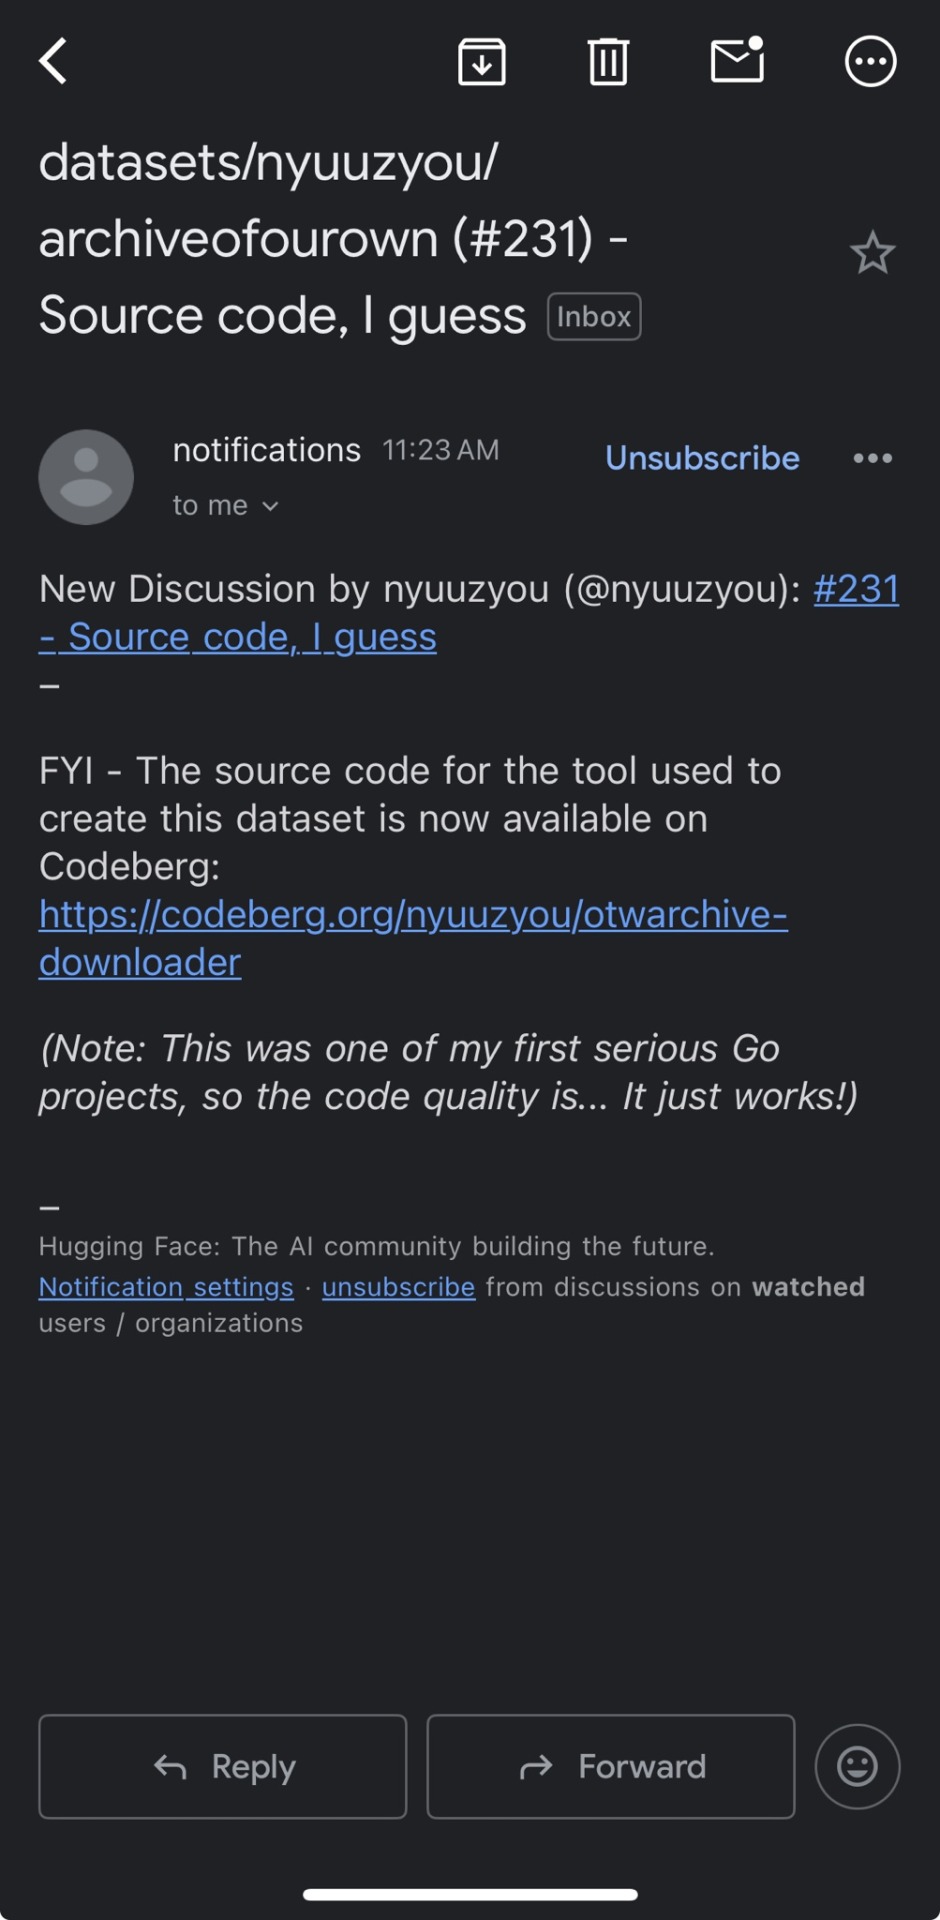Tap the footer unsubscribe from discussions link
Screen dimensions: 940x1920
[398, 1287]
